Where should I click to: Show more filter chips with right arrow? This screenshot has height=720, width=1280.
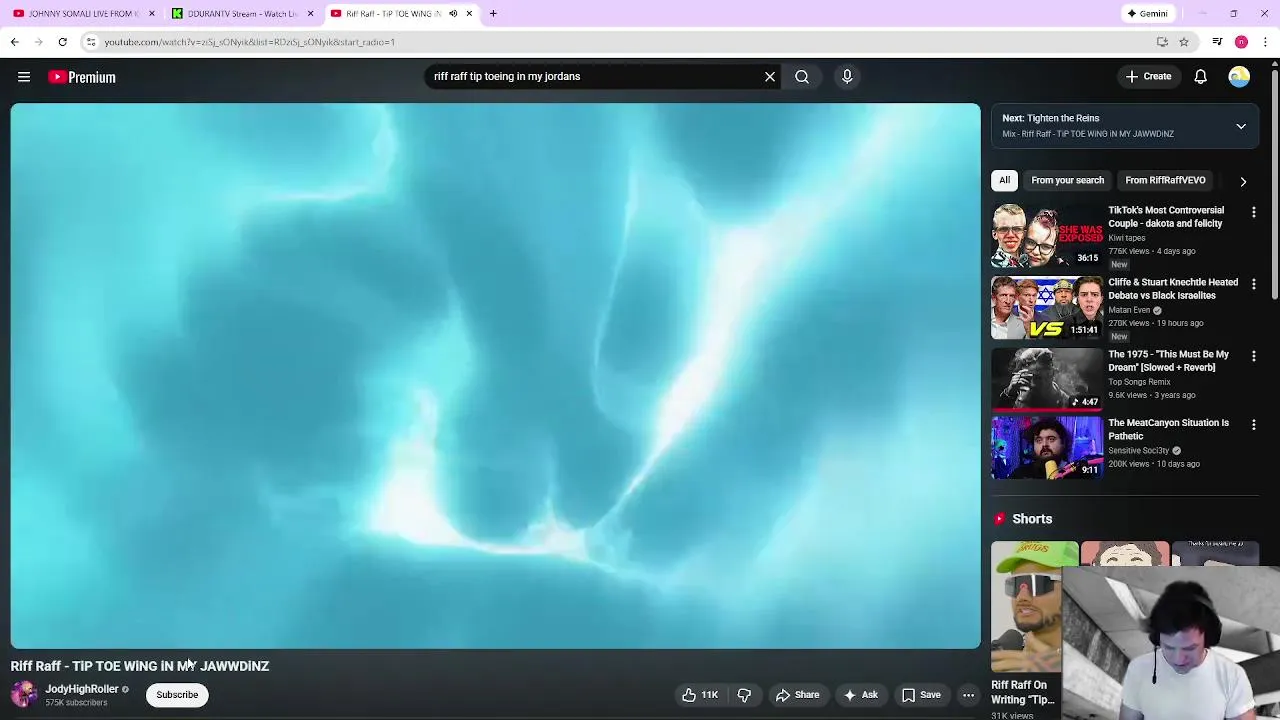coord(1243,181)
